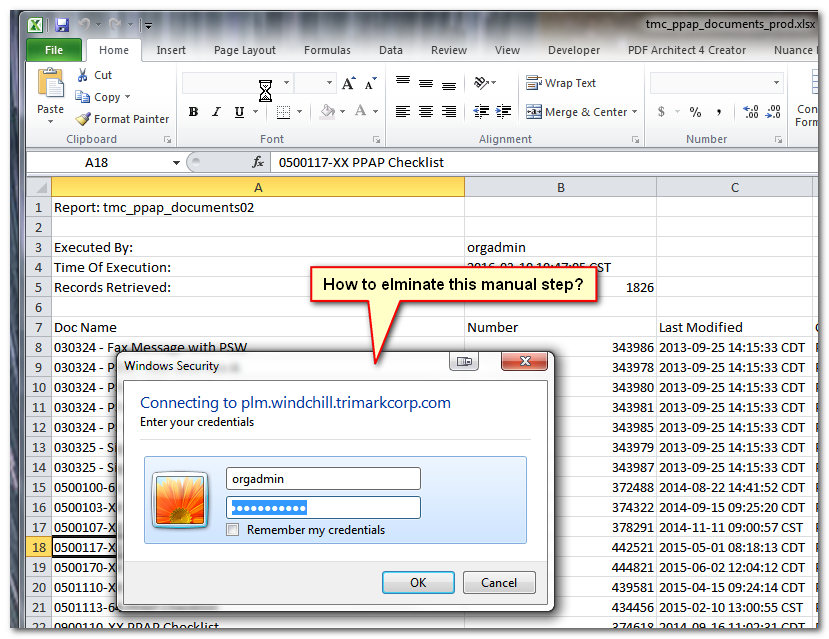Click Middle Align icon
Image resolution: width=829 pixels, height=639 pixels.
[426, 83]
